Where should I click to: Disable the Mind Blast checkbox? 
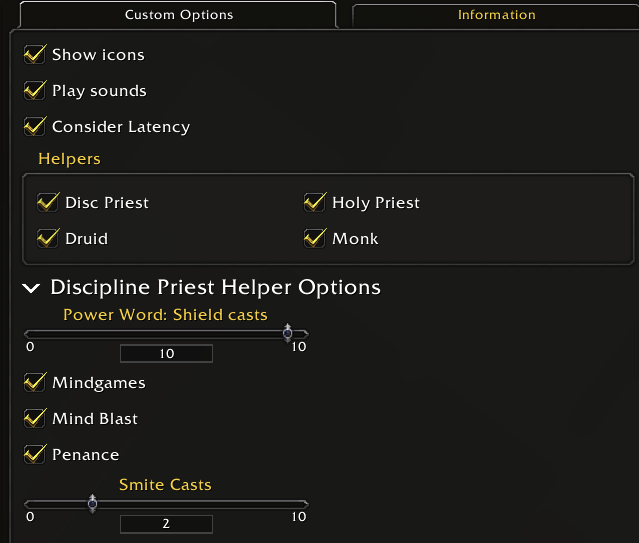point(35,419)
